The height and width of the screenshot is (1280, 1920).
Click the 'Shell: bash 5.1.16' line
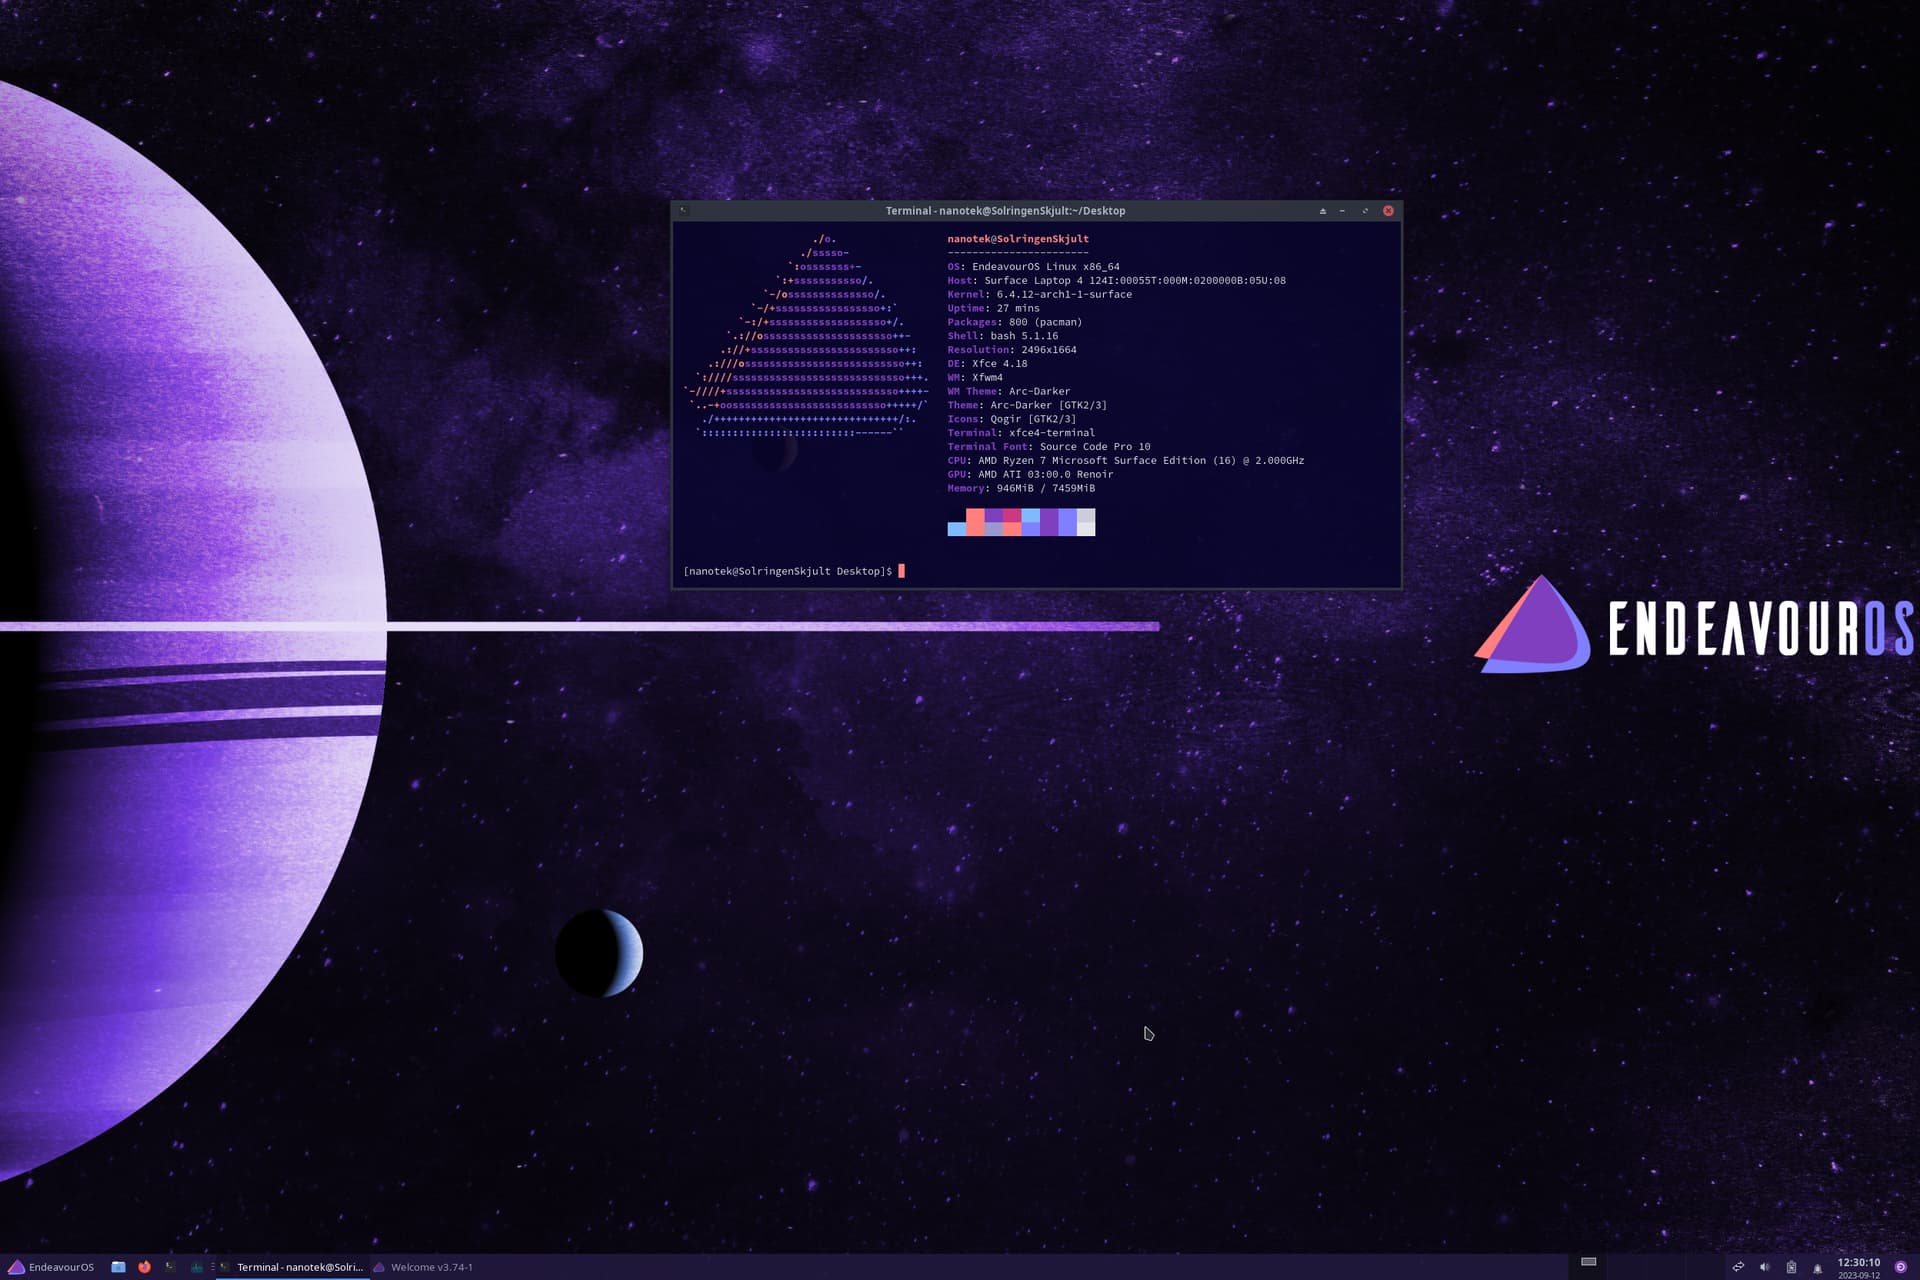(1002, 336)
